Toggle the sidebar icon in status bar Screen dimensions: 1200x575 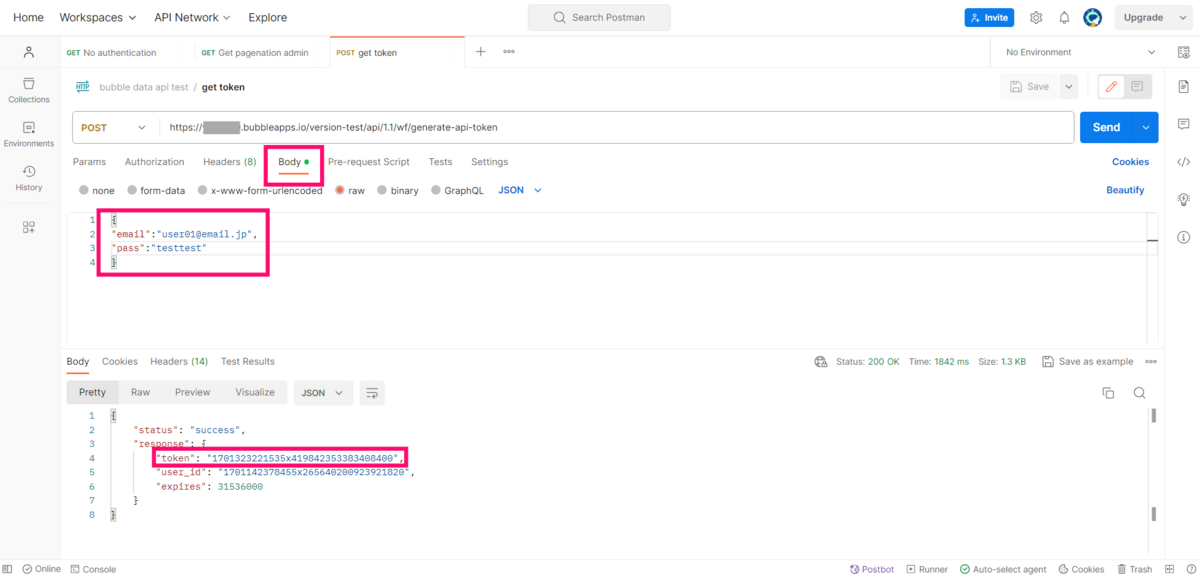[8, 569]
